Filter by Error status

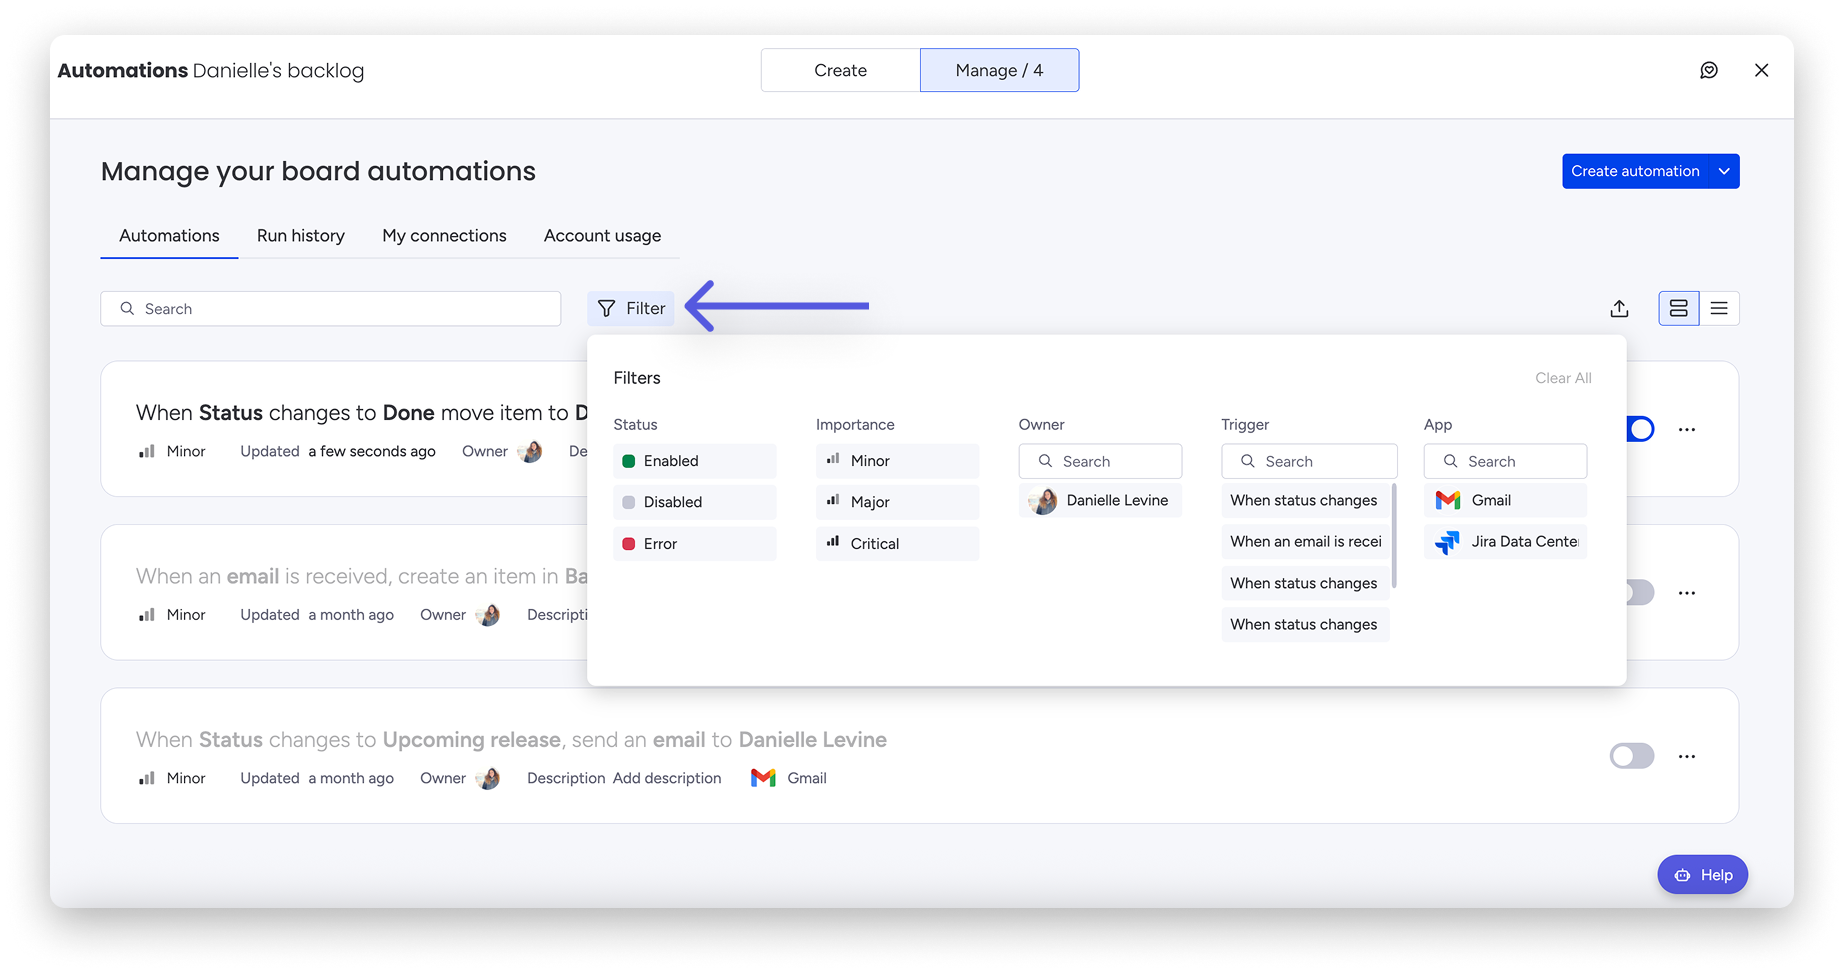[x=695, y=544]
